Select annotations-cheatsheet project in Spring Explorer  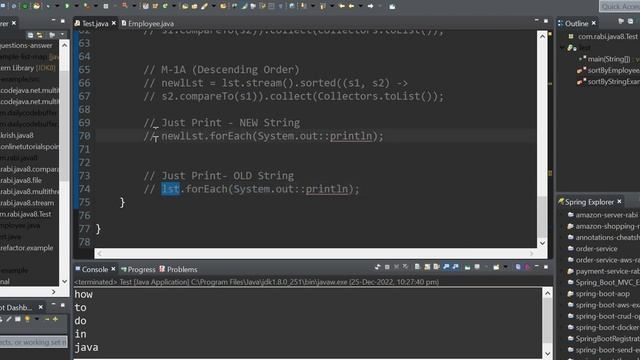[x=607, y=237]
